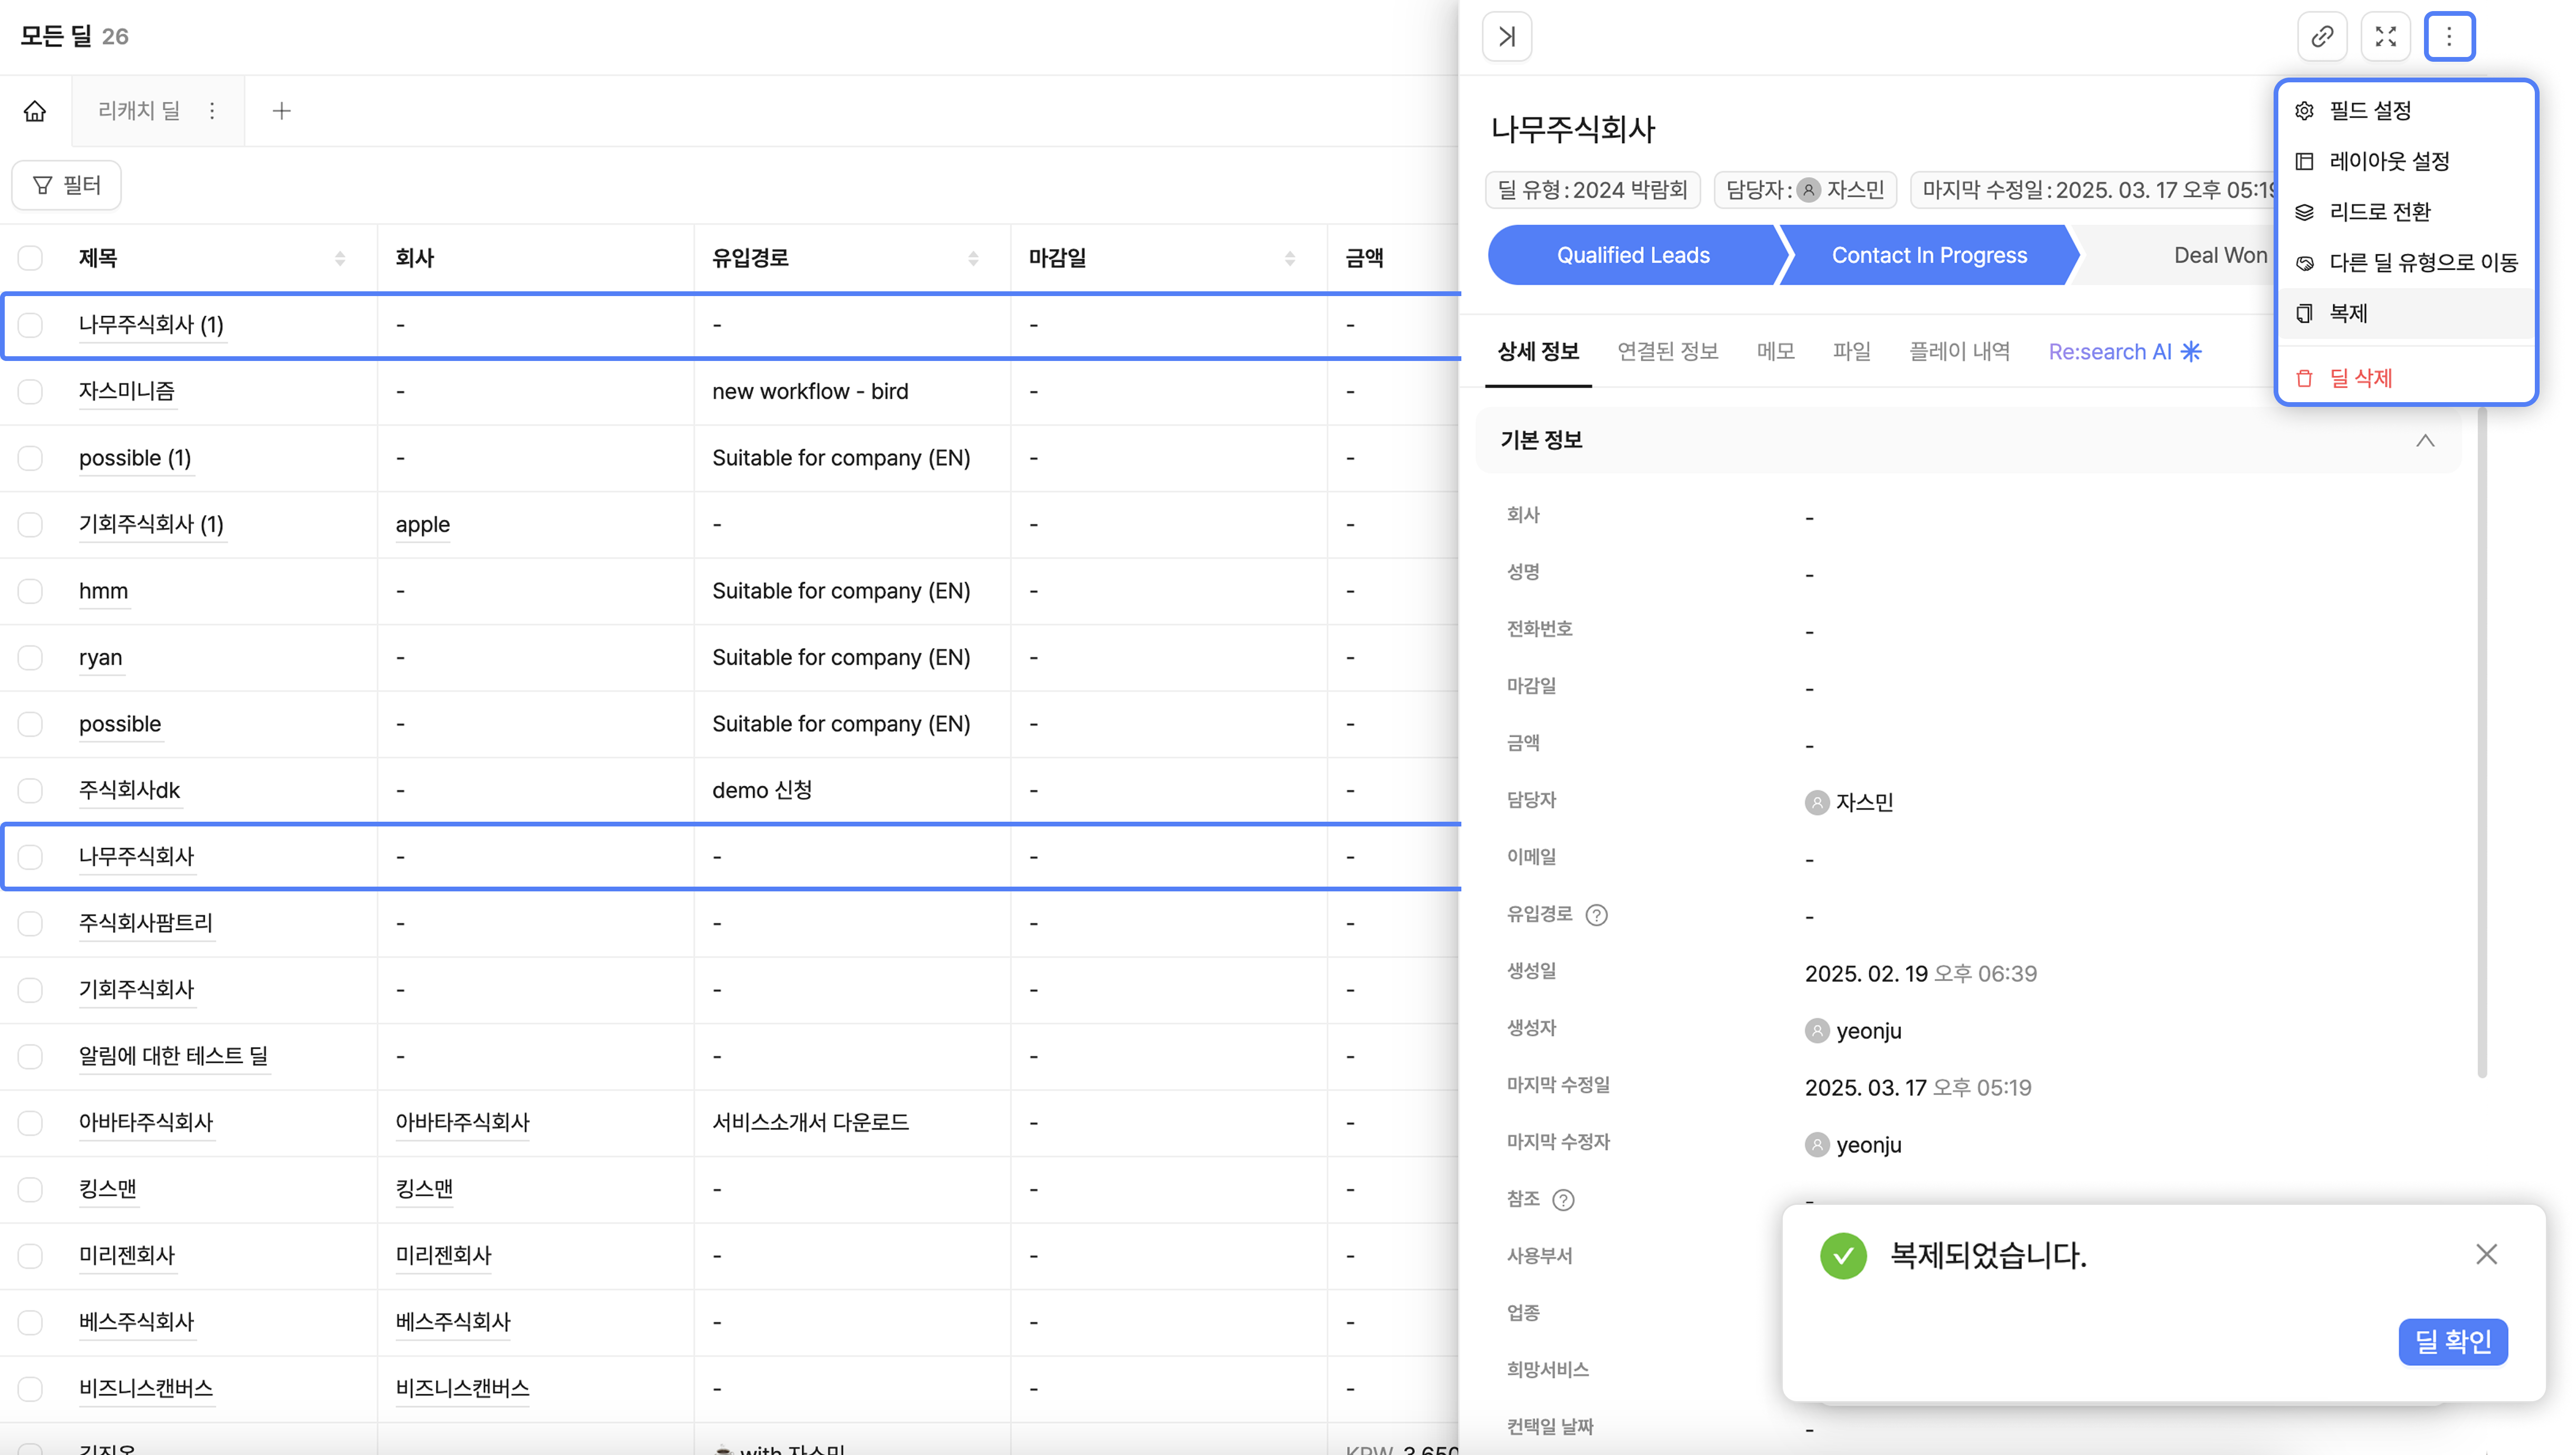Toggle the select-all checkbox in header
The height and width of the screenshot is (1455, 2576).
click(x=31, y=258)
